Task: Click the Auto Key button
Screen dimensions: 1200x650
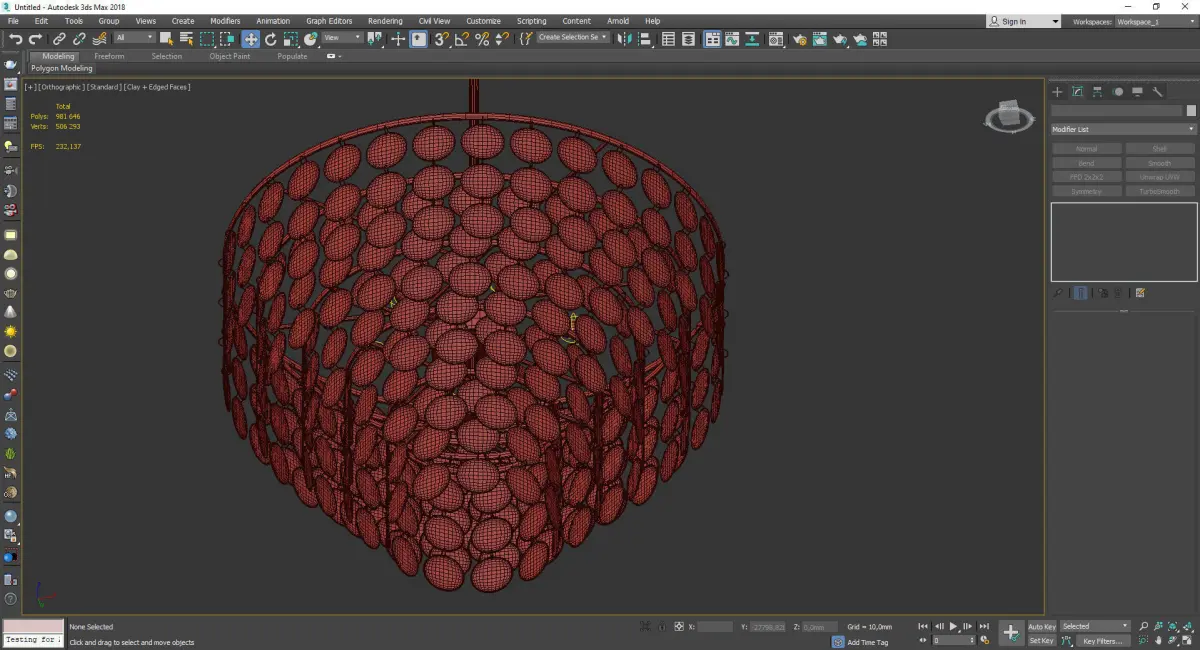Action: click(x=1042, y=627)
